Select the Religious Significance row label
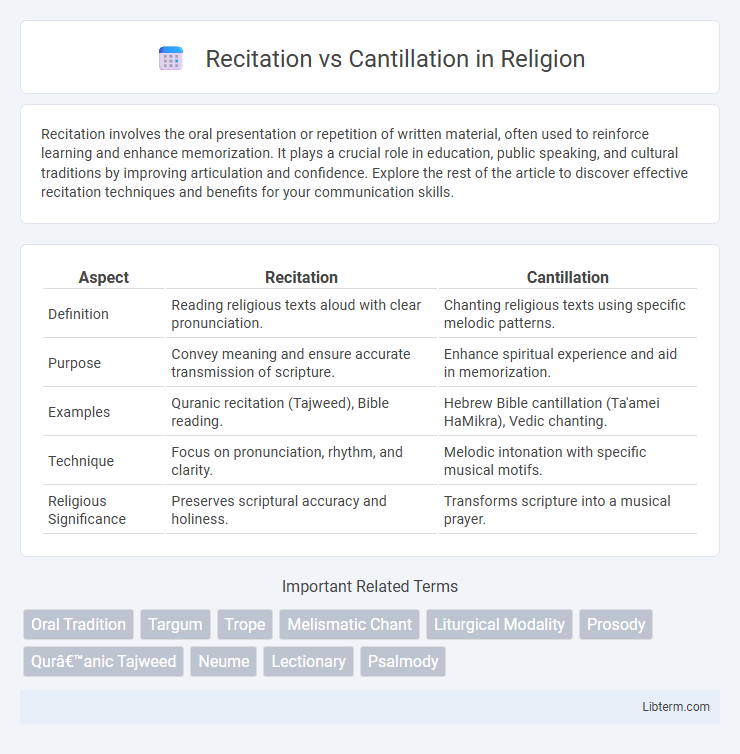Viewport: 740px width, 754px height. pos(87,510)
